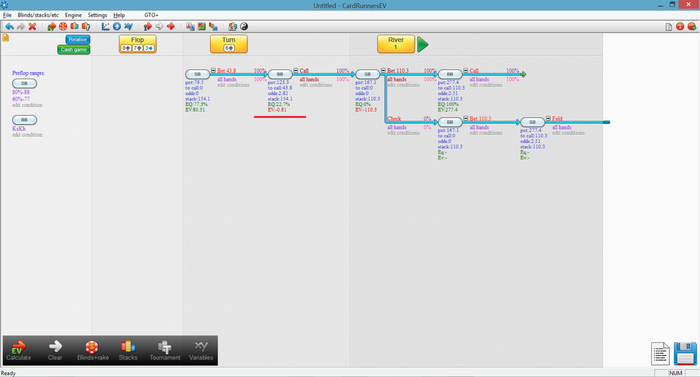Open Stacks from bottom panel
700x377 pixels.
coord(128,351)
